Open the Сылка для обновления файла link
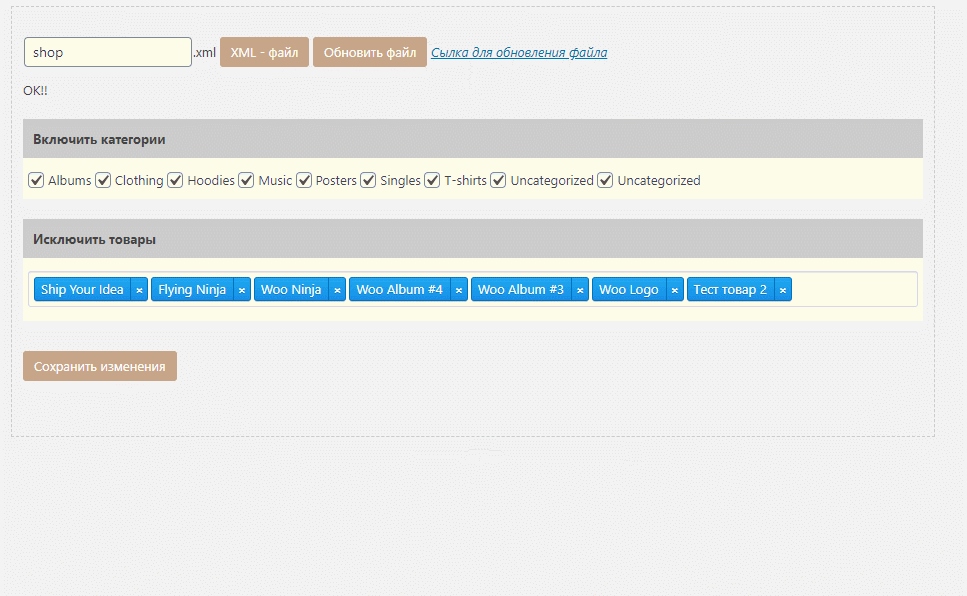Screen dimensions: 967x596 coord(519,52)
